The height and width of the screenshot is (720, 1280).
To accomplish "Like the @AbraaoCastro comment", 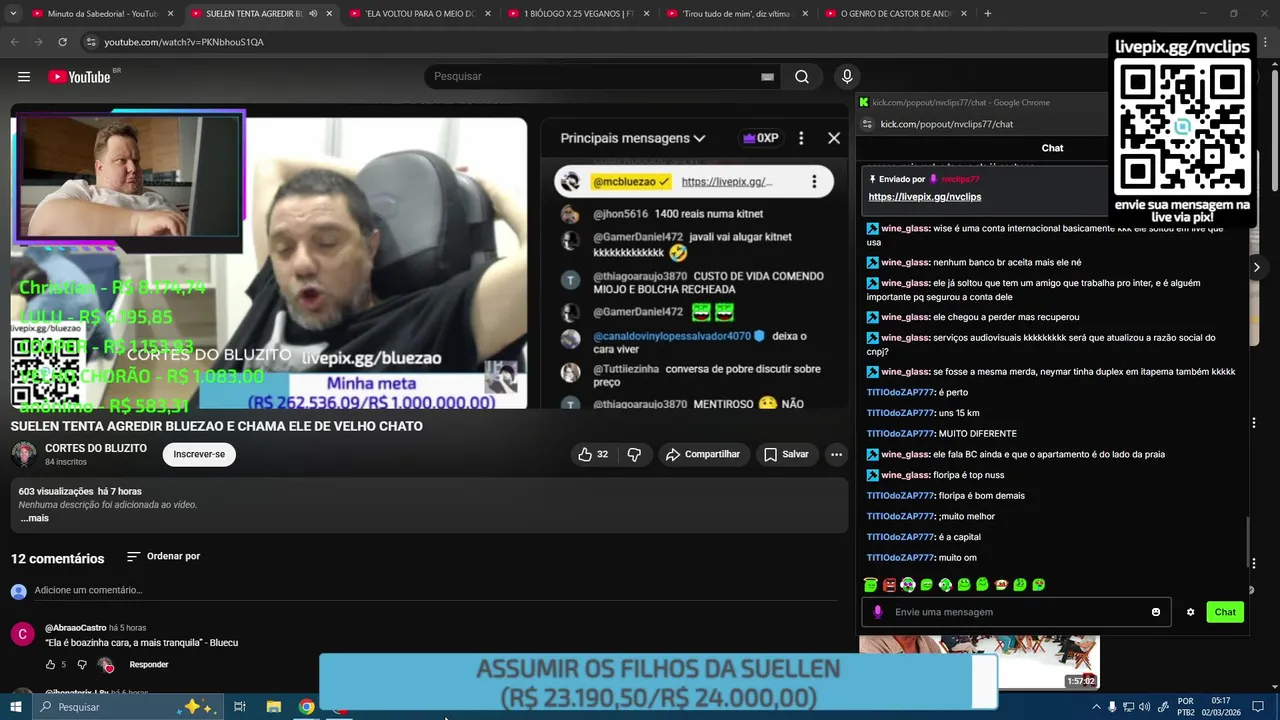I will 50,665.
